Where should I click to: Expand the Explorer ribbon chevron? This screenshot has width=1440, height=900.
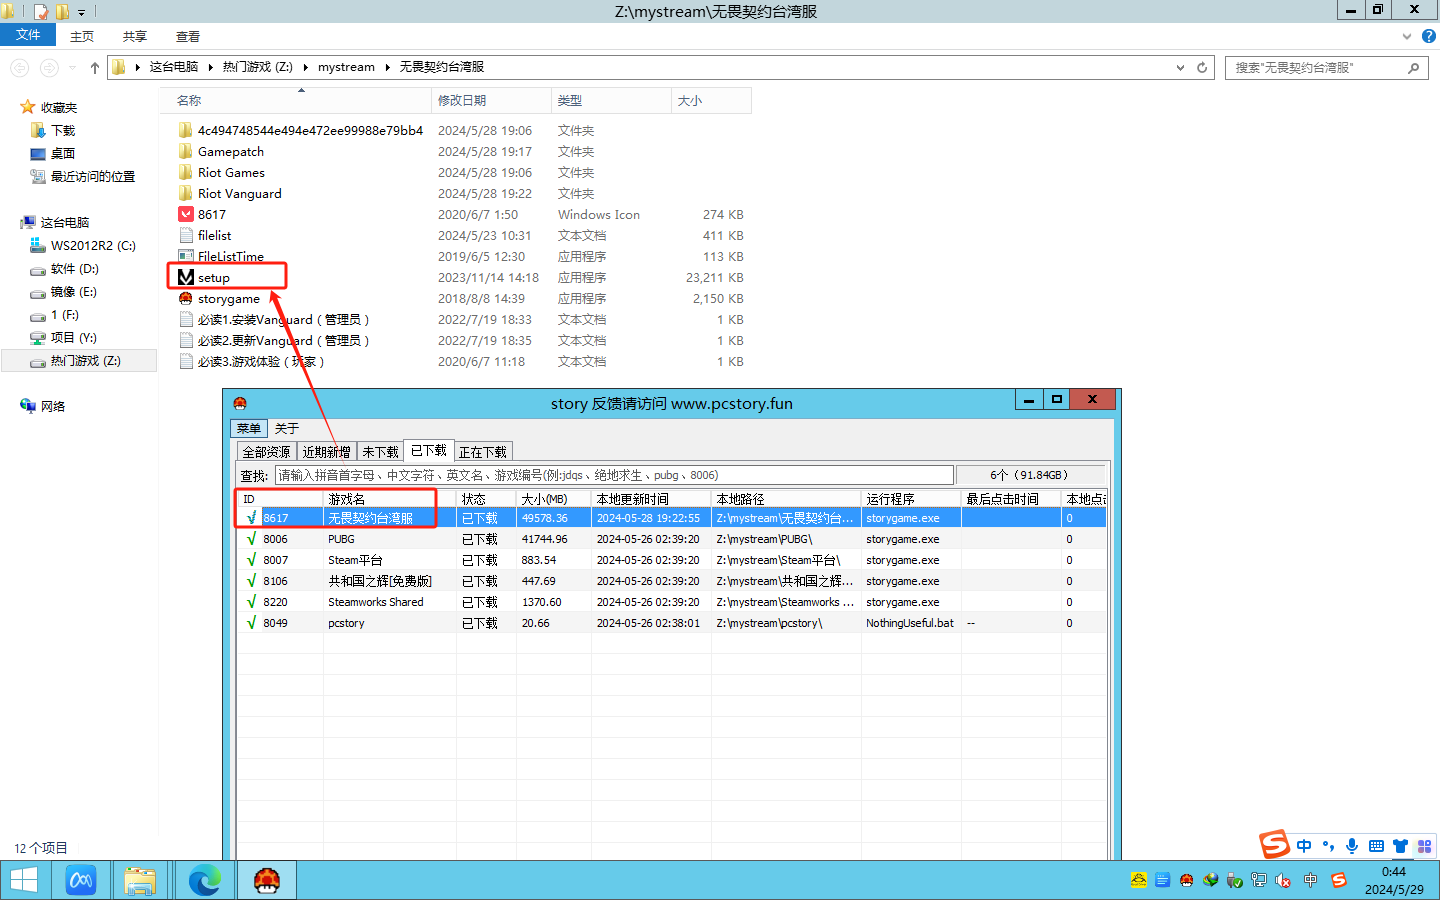[1407, 36]
